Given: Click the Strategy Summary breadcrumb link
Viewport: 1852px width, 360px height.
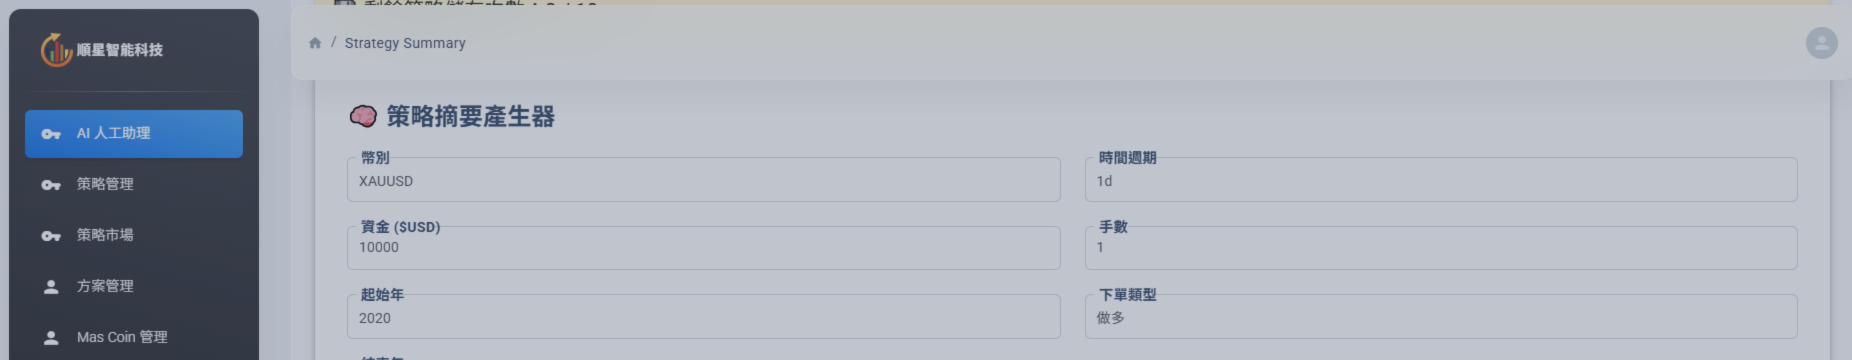Looking at the screenshot, I should [x=405, y=43].
